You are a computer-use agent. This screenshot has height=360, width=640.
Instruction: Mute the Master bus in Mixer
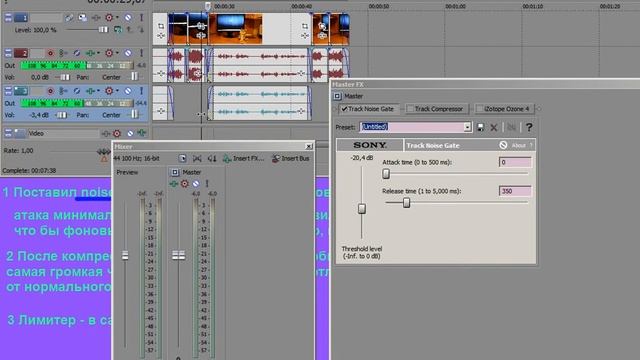tap(196, 184)
